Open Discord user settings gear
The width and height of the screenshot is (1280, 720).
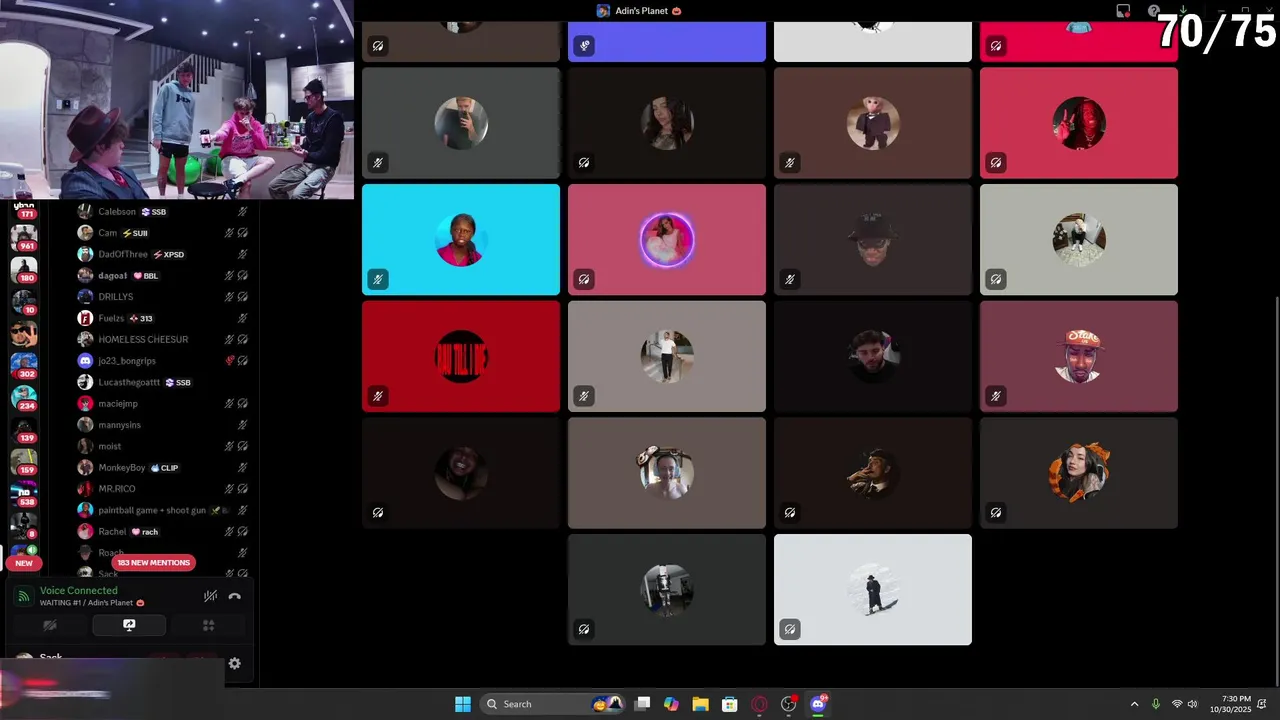click(235, 663)
